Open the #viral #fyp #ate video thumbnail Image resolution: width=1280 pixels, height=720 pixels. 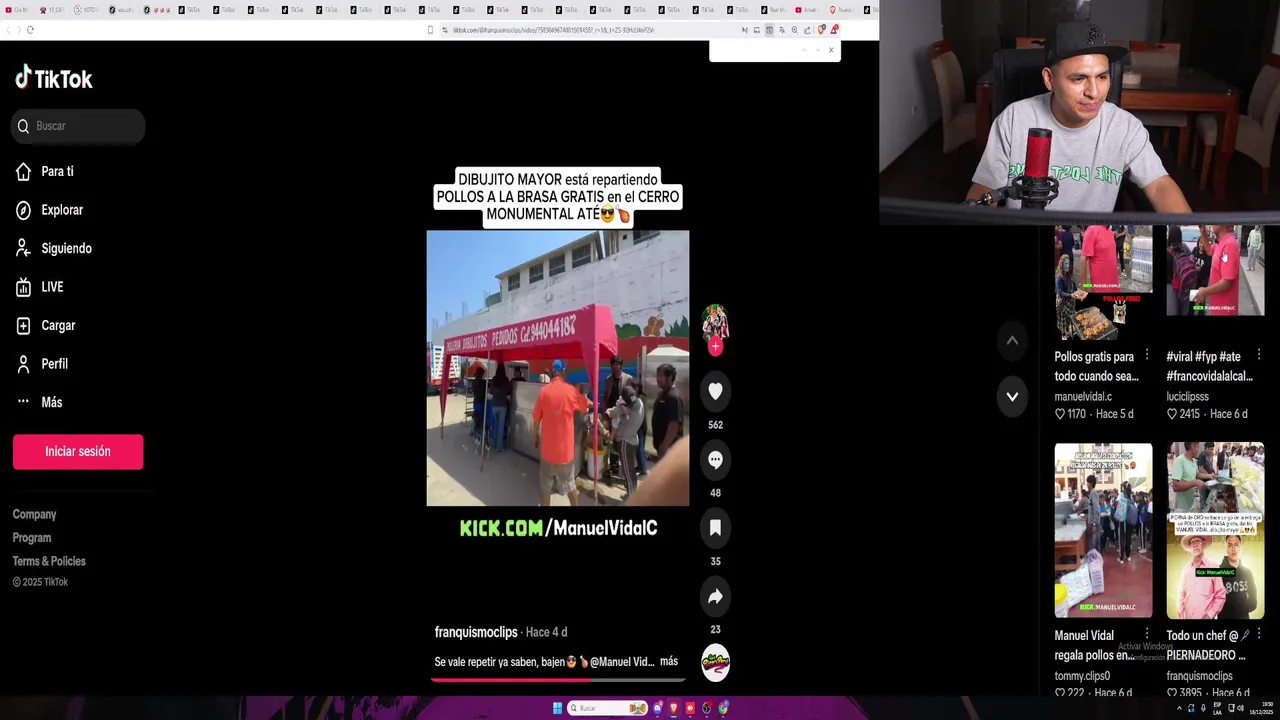(x=1215, y=270)
